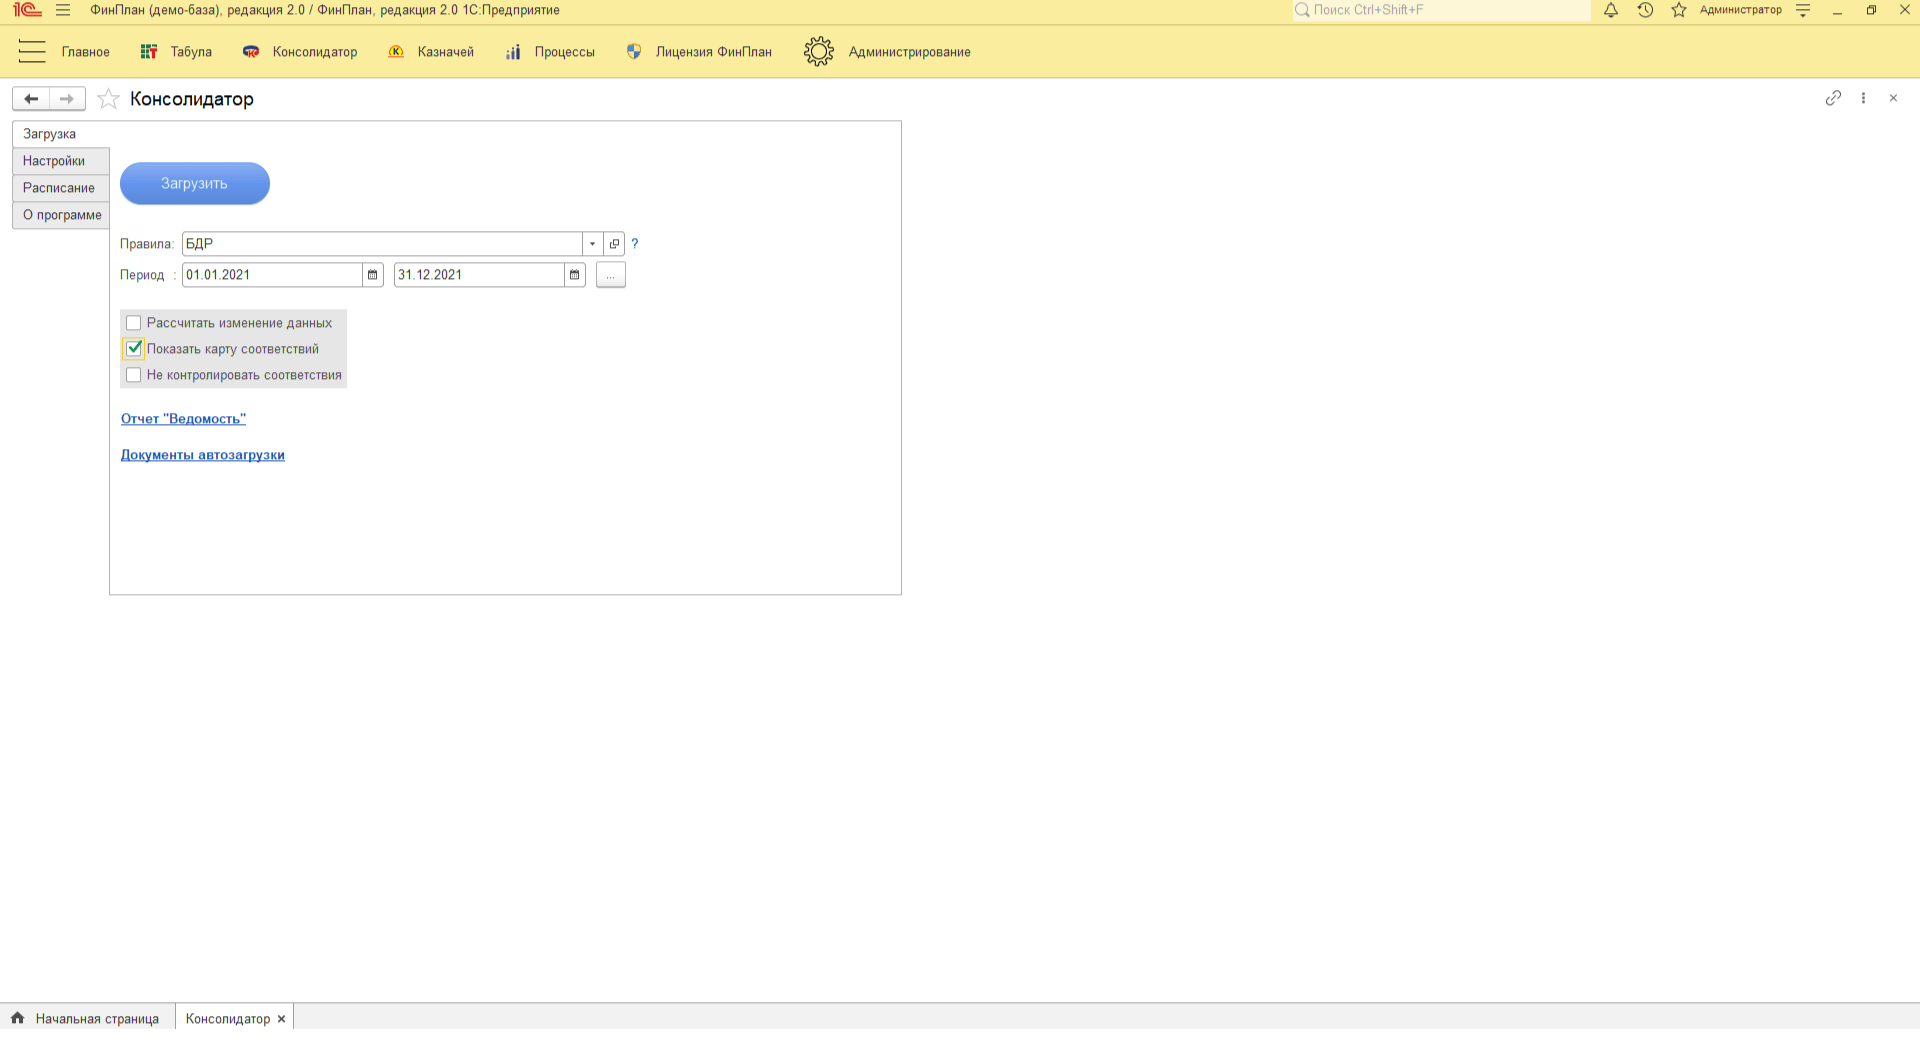This screenshot has width=1920, height=1040.
Task: Open the selected Правила item icon
Action: pyautogui.click(x=614, y=244)
